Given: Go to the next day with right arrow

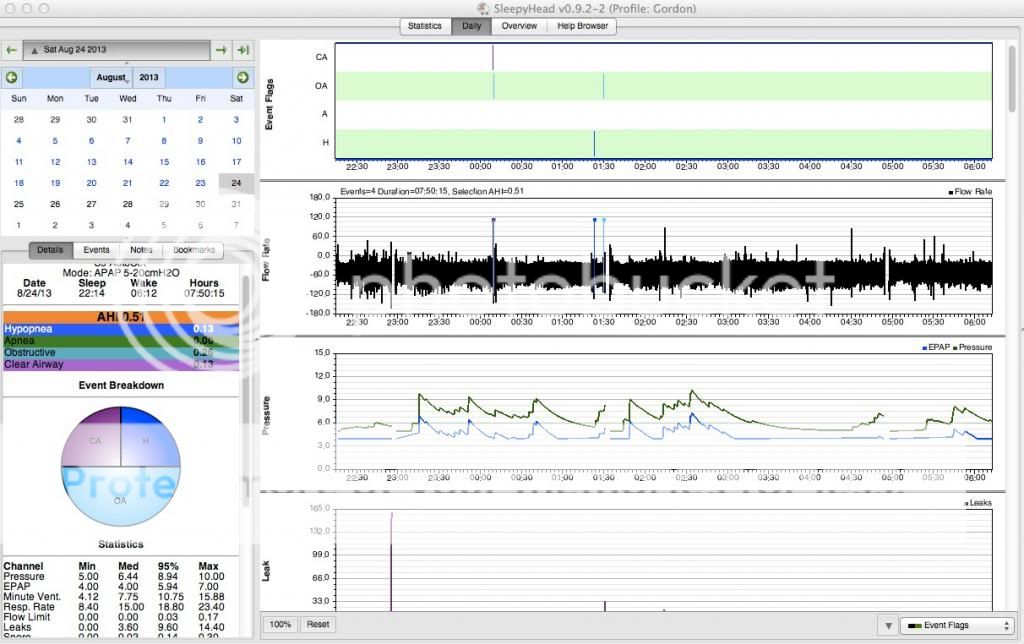Looking at the screenshot, I should point(223,49).
